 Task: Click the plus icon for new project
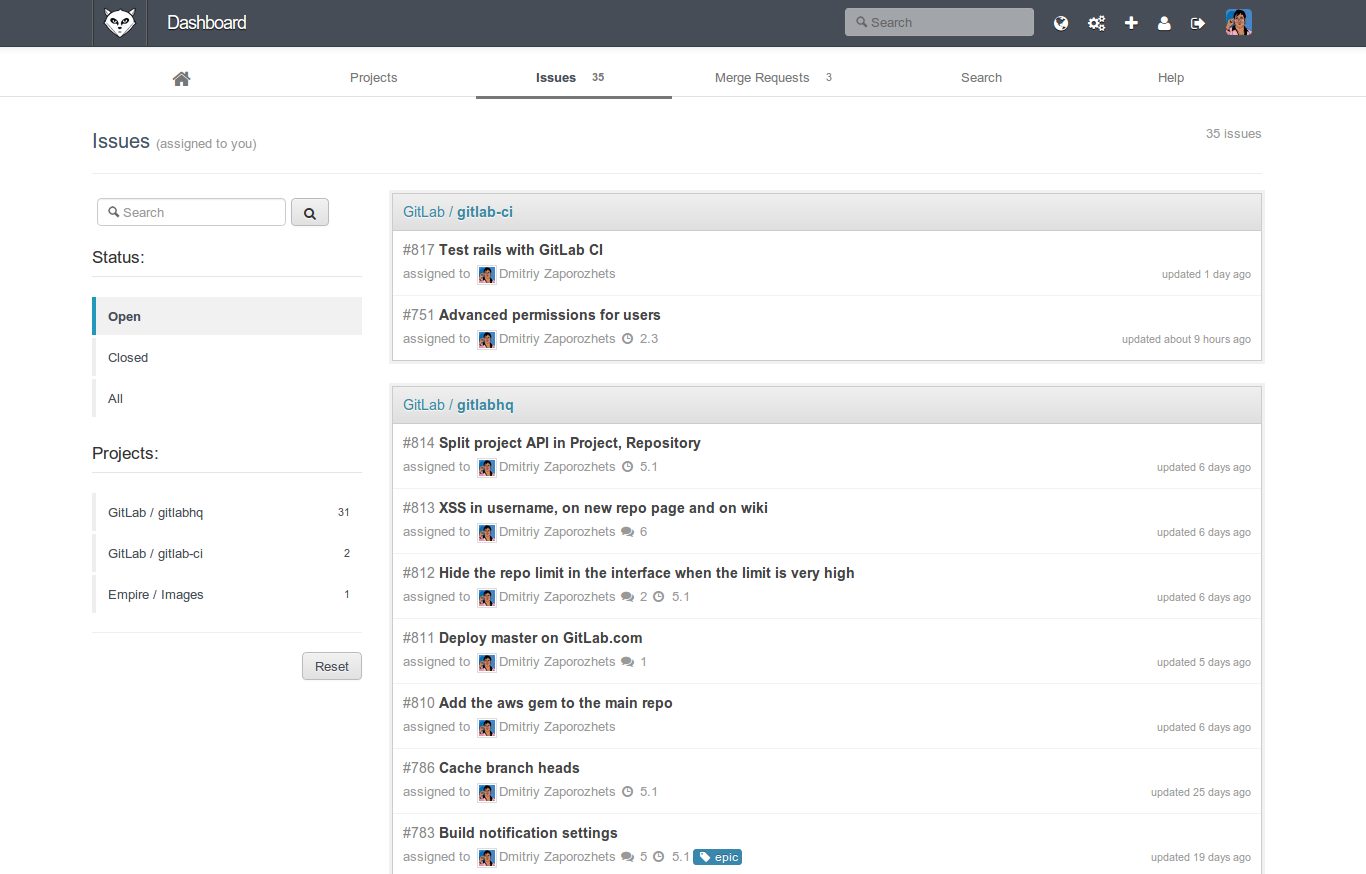(1131, 23)
